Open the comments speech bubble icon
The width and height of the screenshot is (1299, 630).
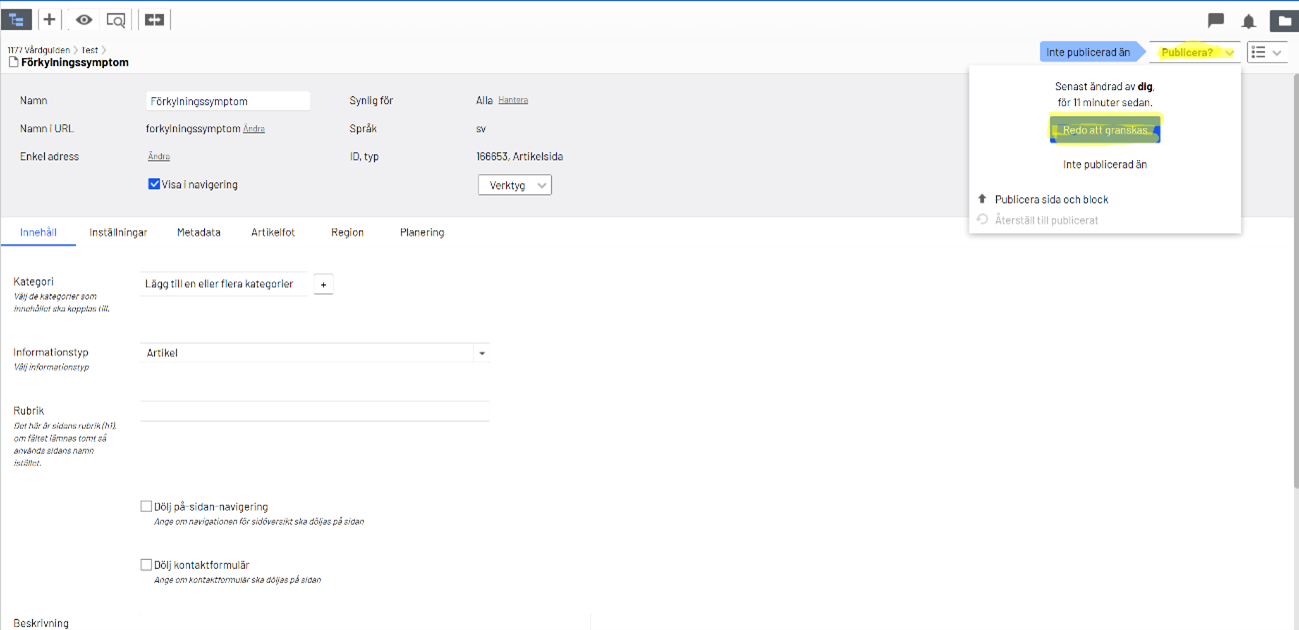point(1216,20)
